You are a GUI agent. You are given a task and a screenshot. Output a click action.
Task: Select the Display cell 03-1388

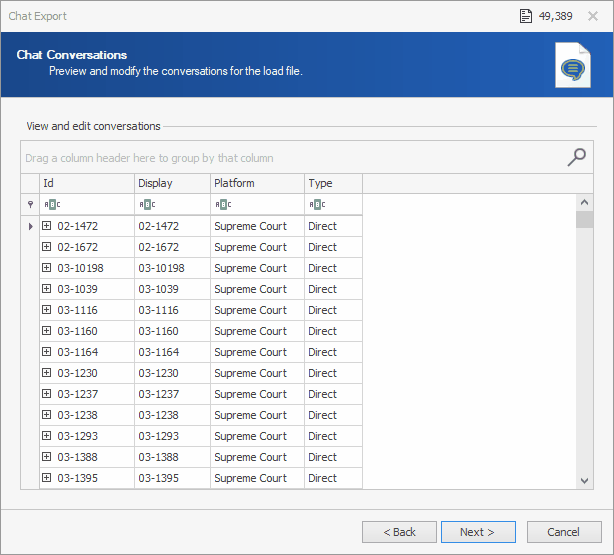172,457
